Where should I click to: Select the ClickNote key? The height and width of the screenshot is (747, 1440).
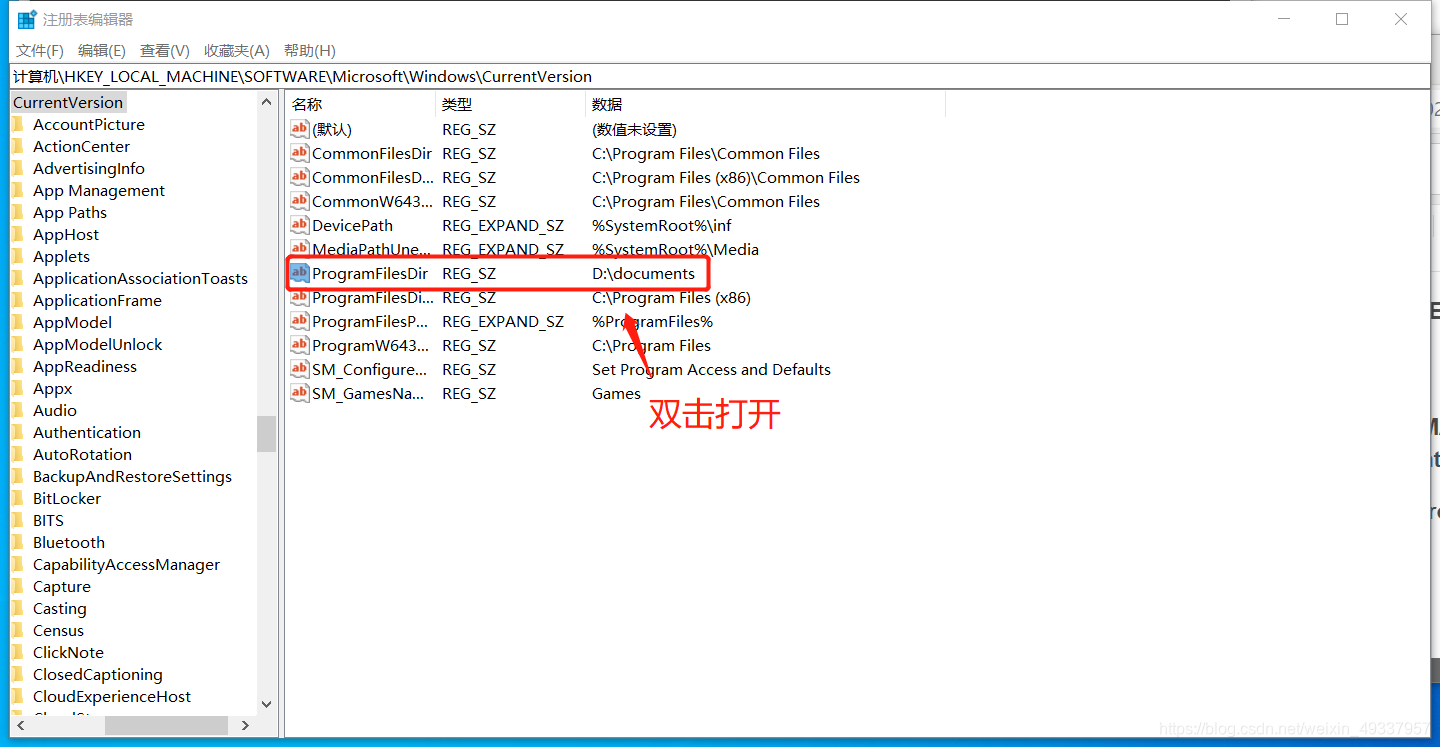[68, 653]
